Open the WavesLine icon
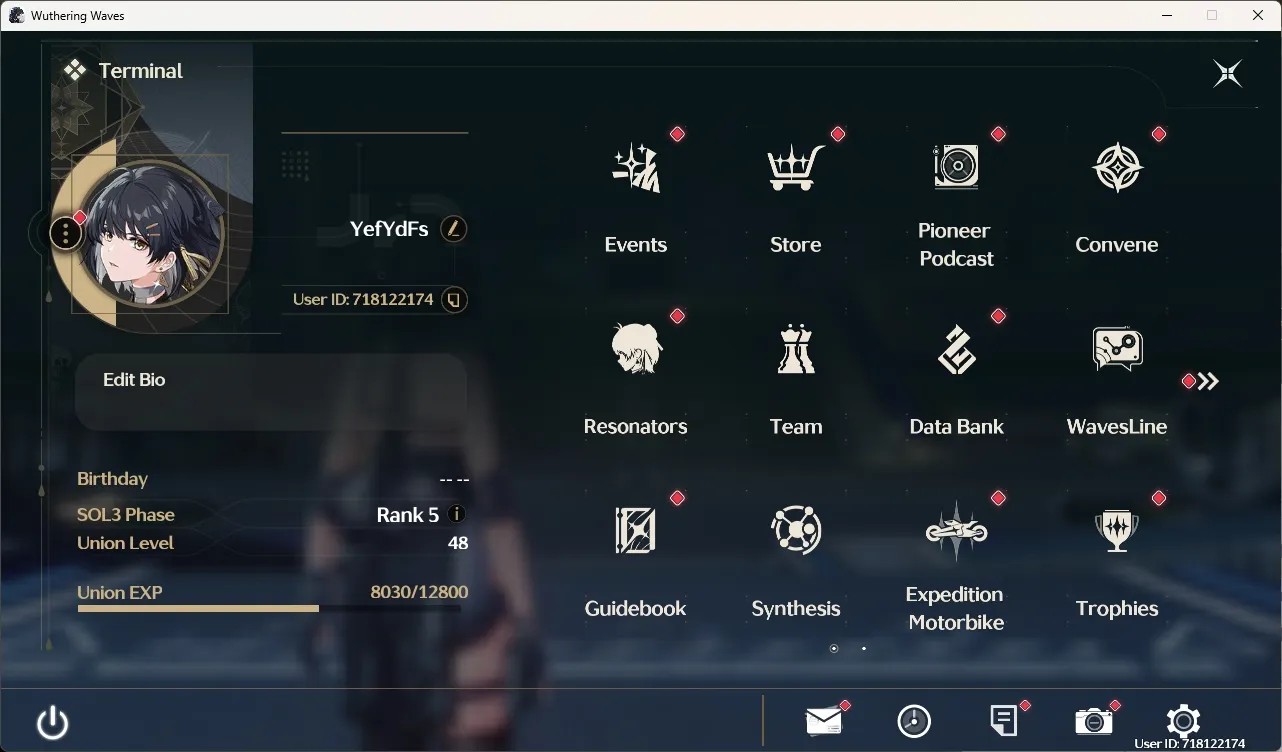 [1117, 349]
